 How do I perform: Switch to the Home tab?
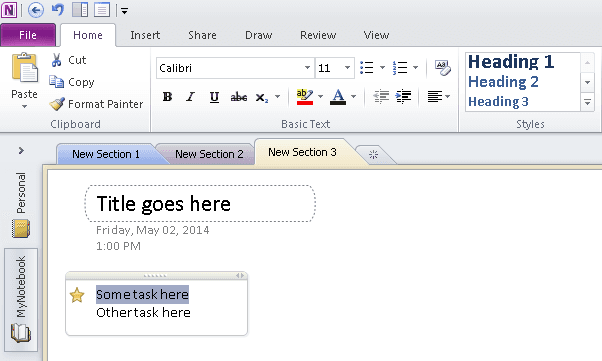pyautogui.click(x=88, y=35)
